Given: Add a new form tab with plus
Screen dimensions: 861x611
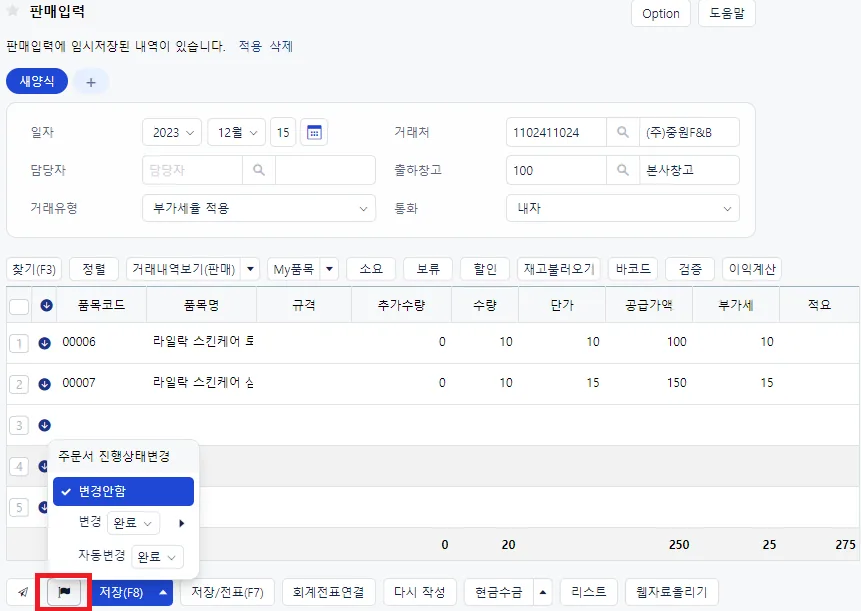Looking at the screenshot, I should click(x=91, y=82).
